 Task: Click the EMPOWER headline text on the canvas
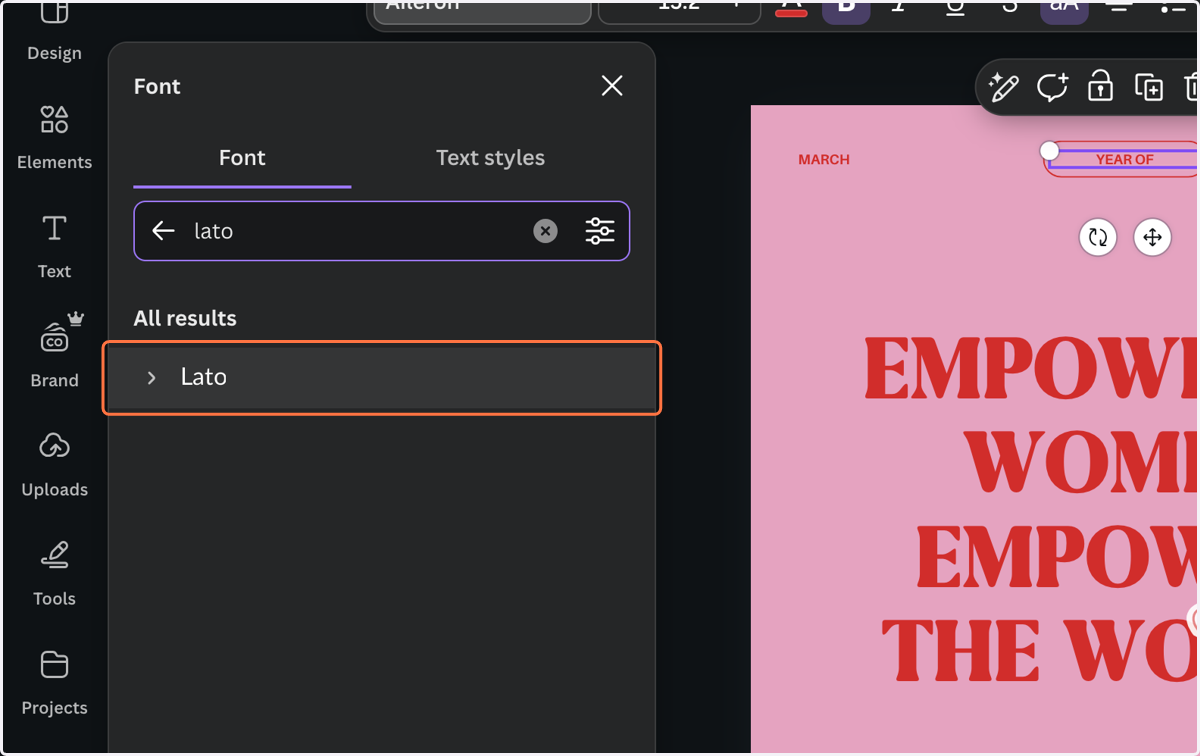tap(1030, 367)
